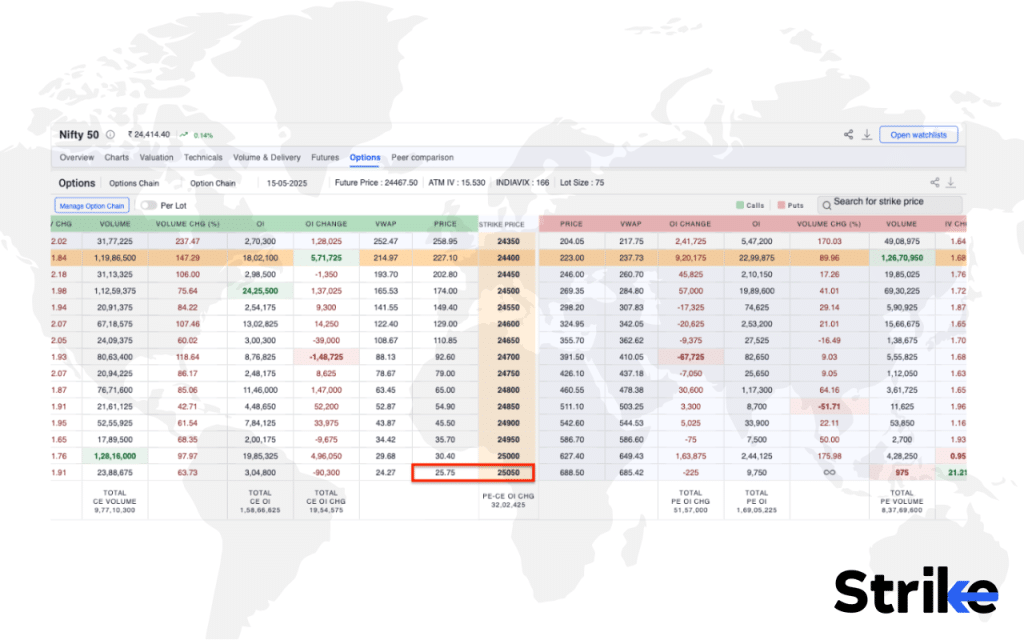Open the Options Chain selector
The height and width of the screenshot is (640, 1024).
(134, 184)
